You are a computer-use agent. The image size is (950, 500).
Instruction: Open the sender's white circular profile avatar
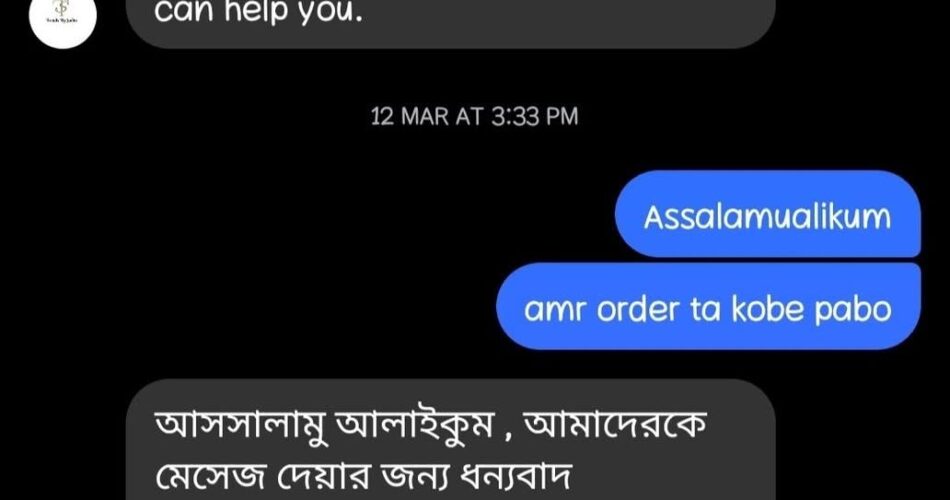(62, 16)
